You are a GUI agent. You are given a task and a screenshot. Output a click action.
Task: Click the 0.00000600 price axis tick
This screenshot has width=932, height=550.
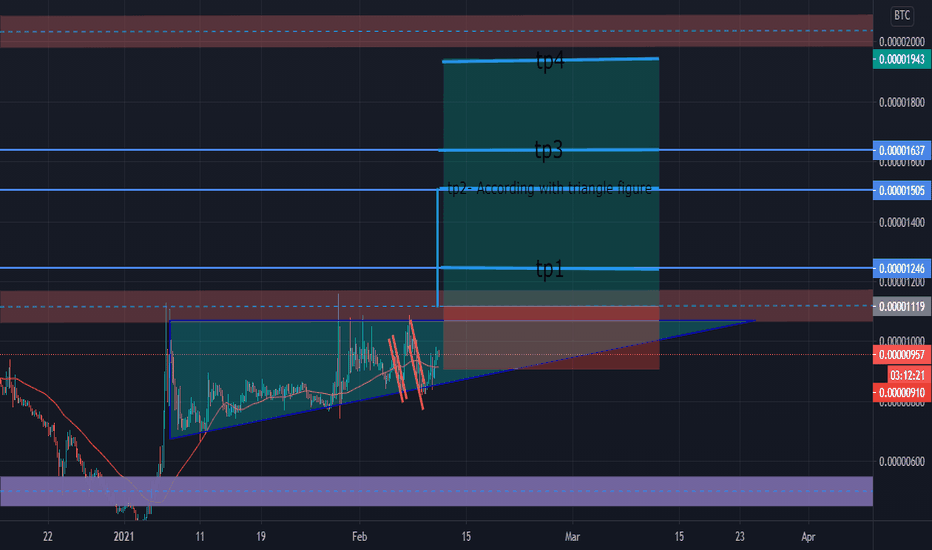click(902, 461)
